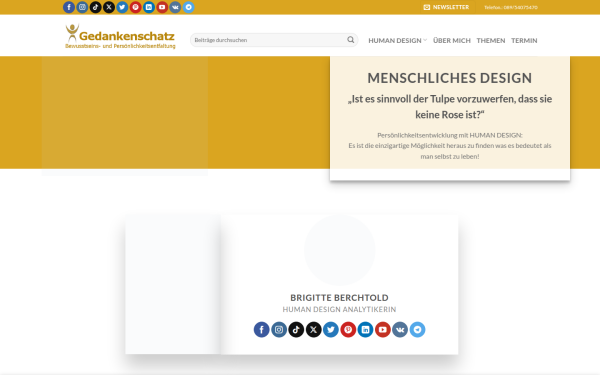Open YouTube icon in top header bar
600x375 pixels.
(x=162, y=7)
